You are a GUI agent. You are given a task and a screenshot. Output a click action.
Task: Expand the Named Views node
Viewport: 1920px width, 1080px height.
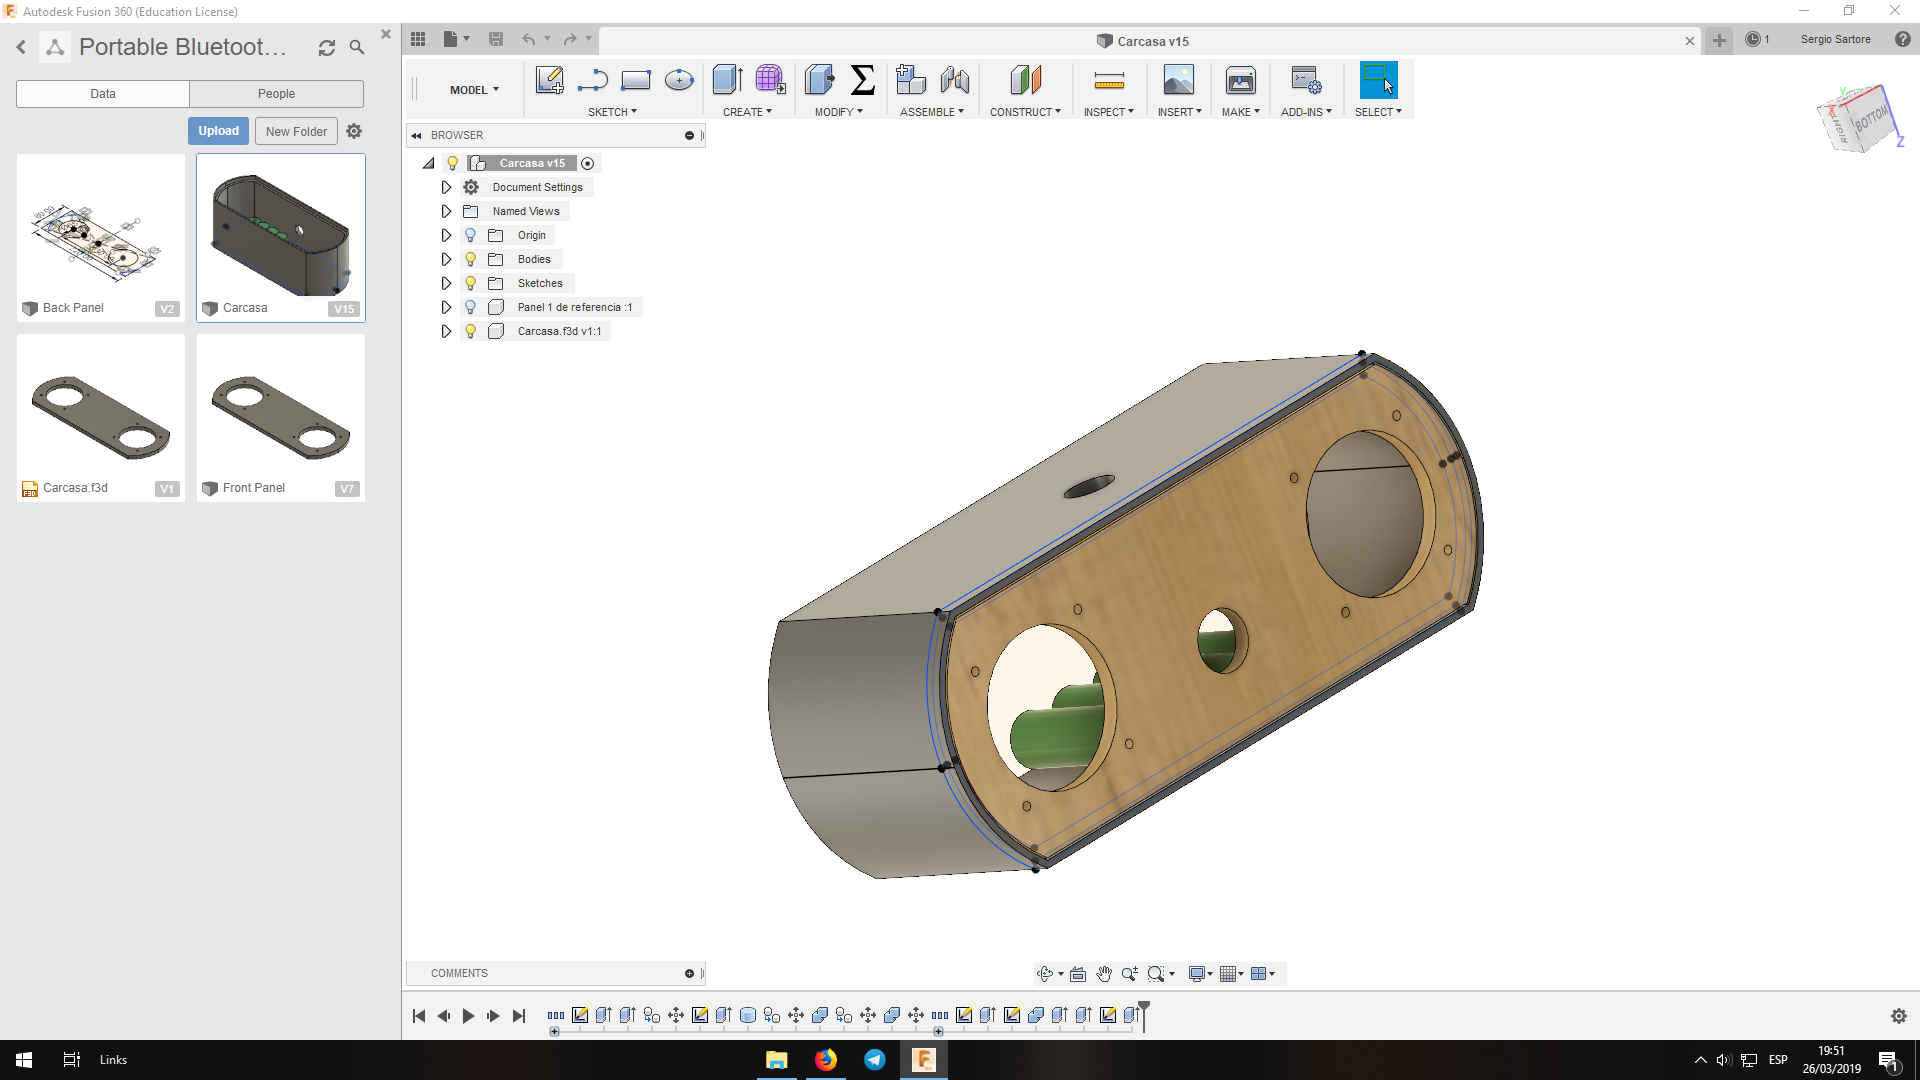[446, 211]
